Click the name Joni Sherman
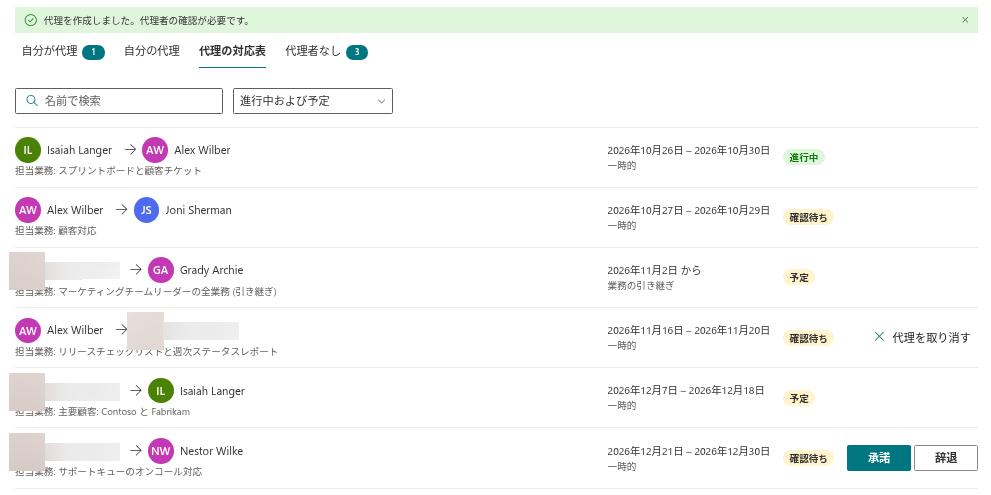The image size is (991, 495). pyautogui.click(x=198, y=210)
